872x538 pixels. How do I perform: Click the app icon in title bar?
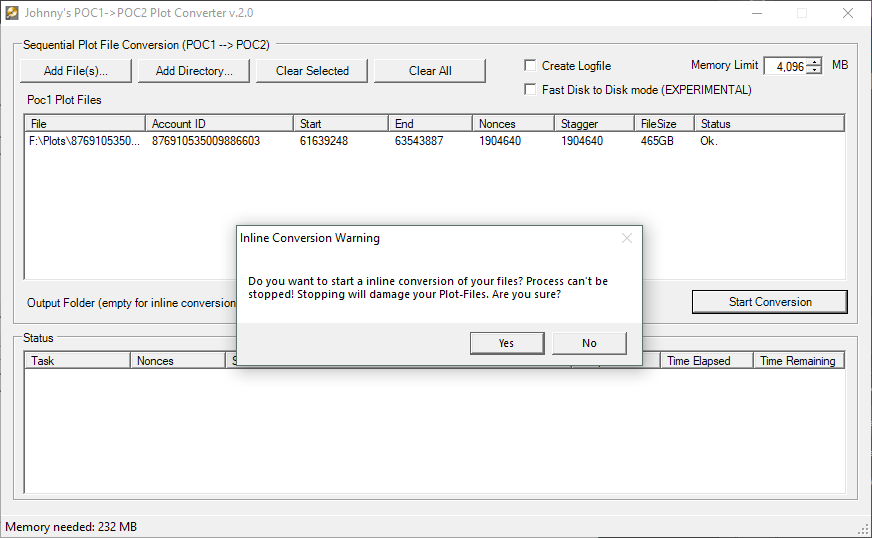pyautogui.click(x=12, y=13)
